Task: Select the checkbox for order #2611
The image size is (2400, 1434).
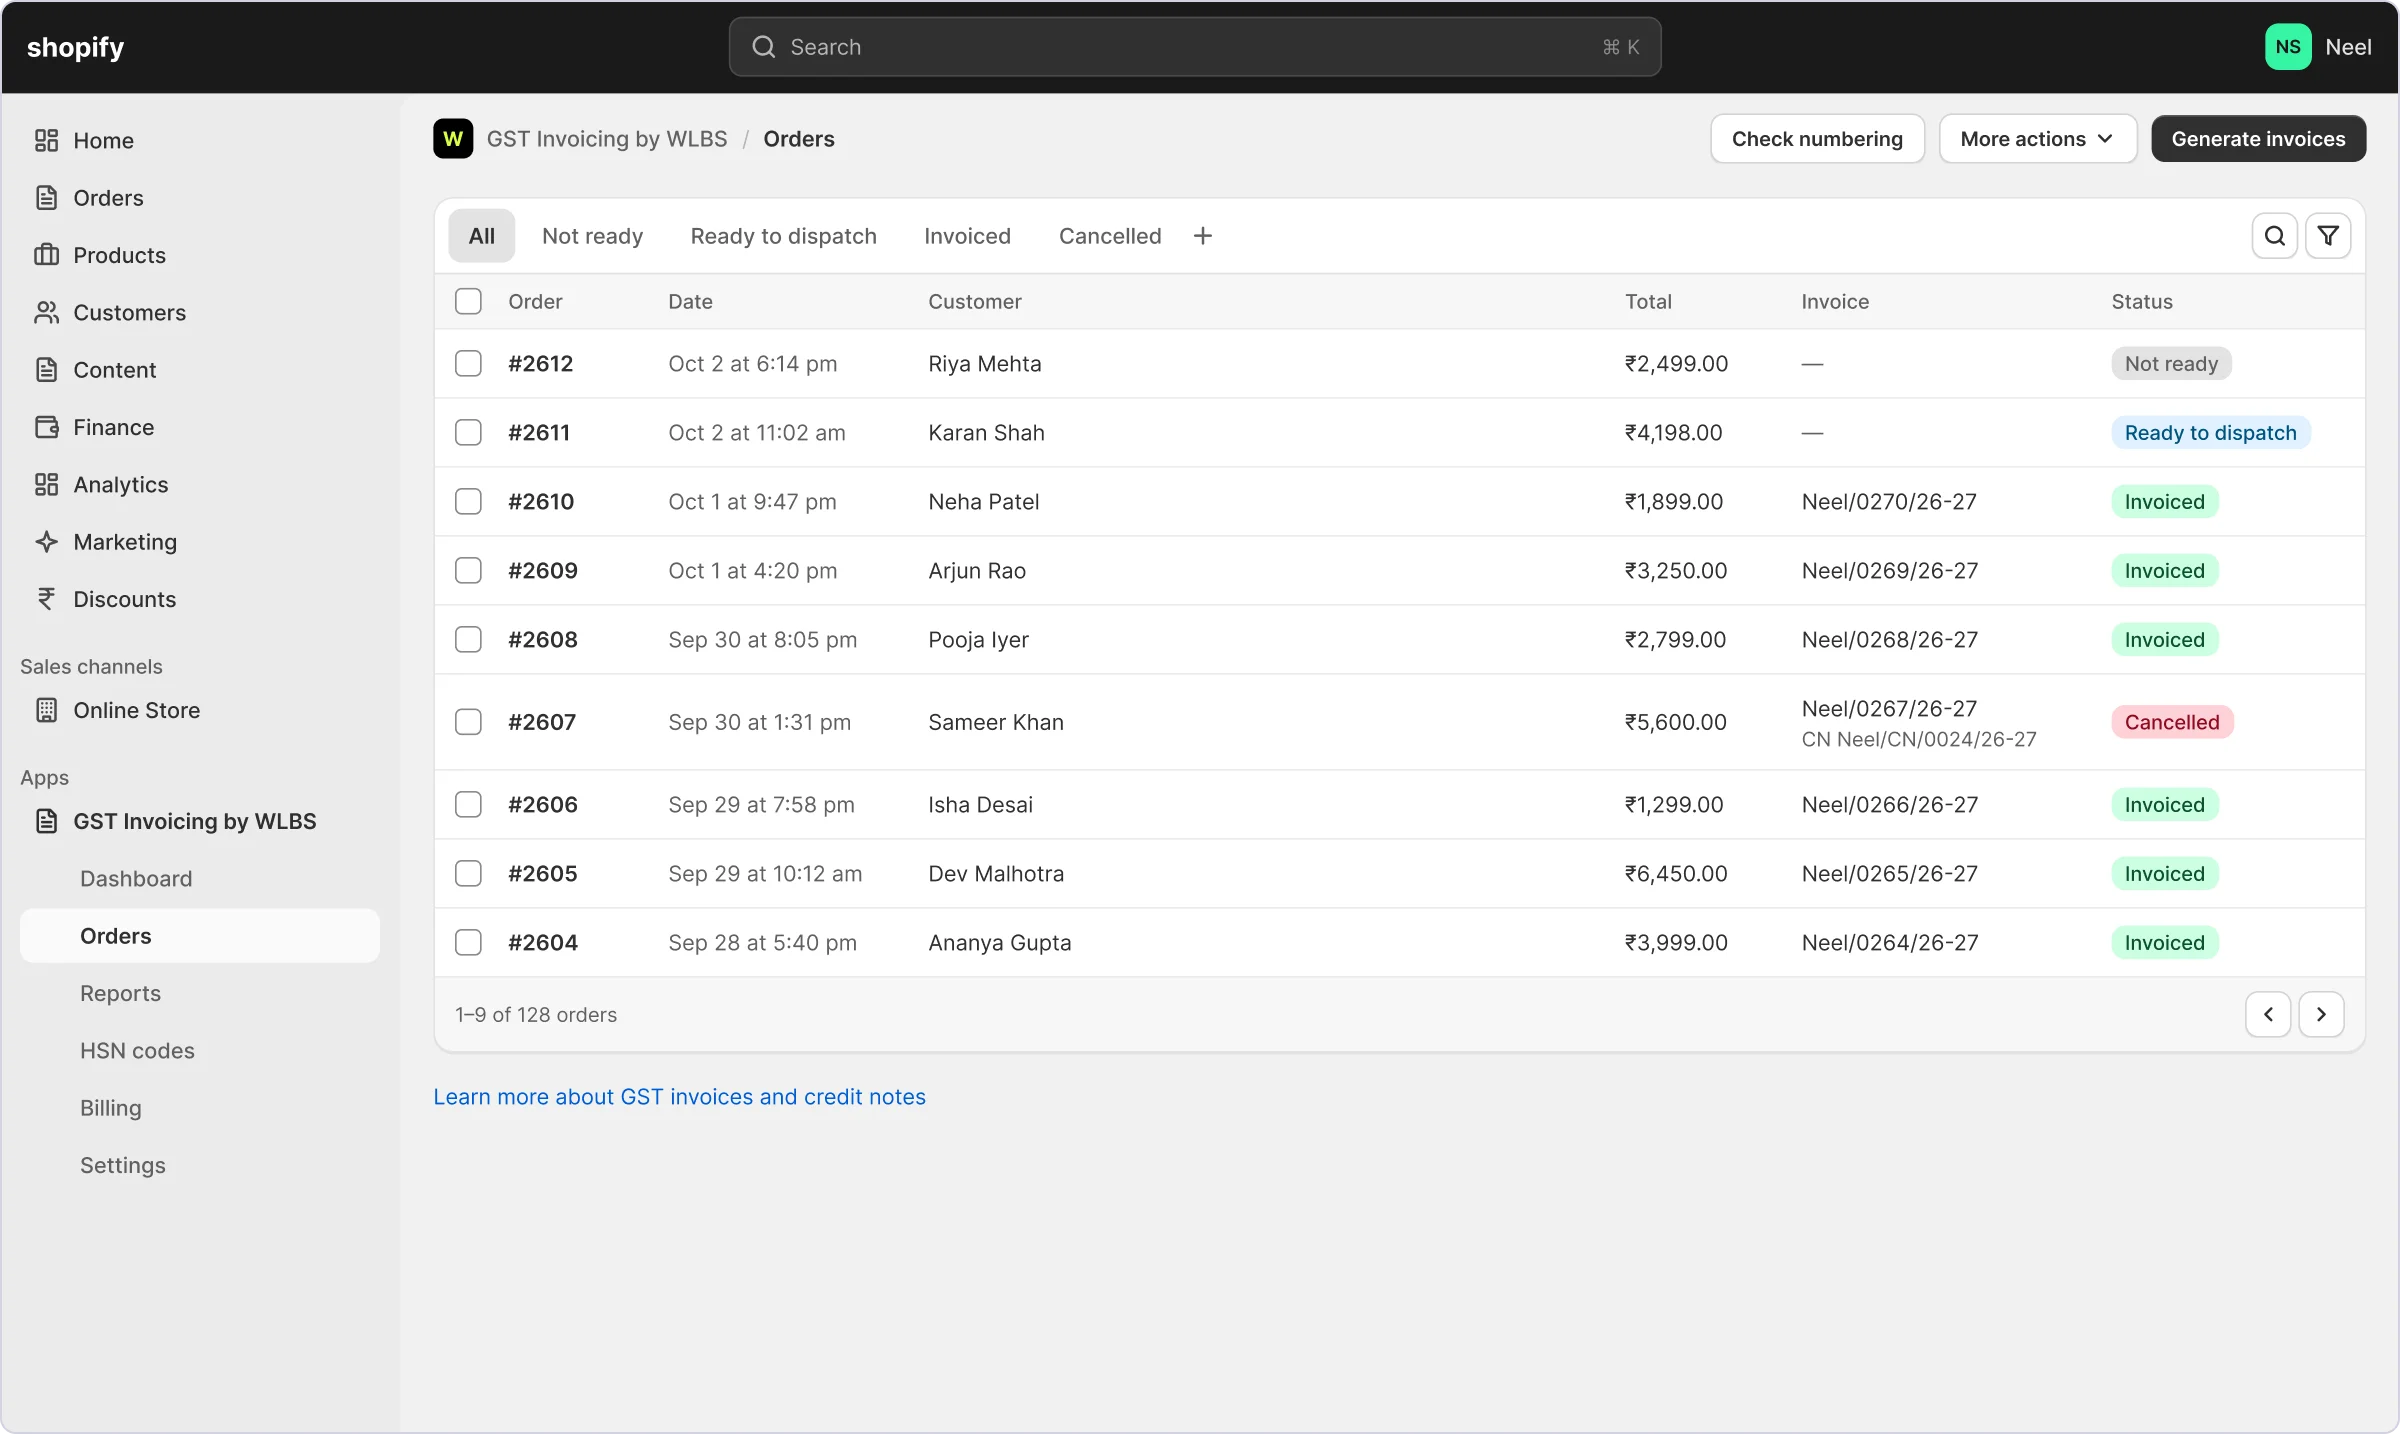Action: click(468, 432)
